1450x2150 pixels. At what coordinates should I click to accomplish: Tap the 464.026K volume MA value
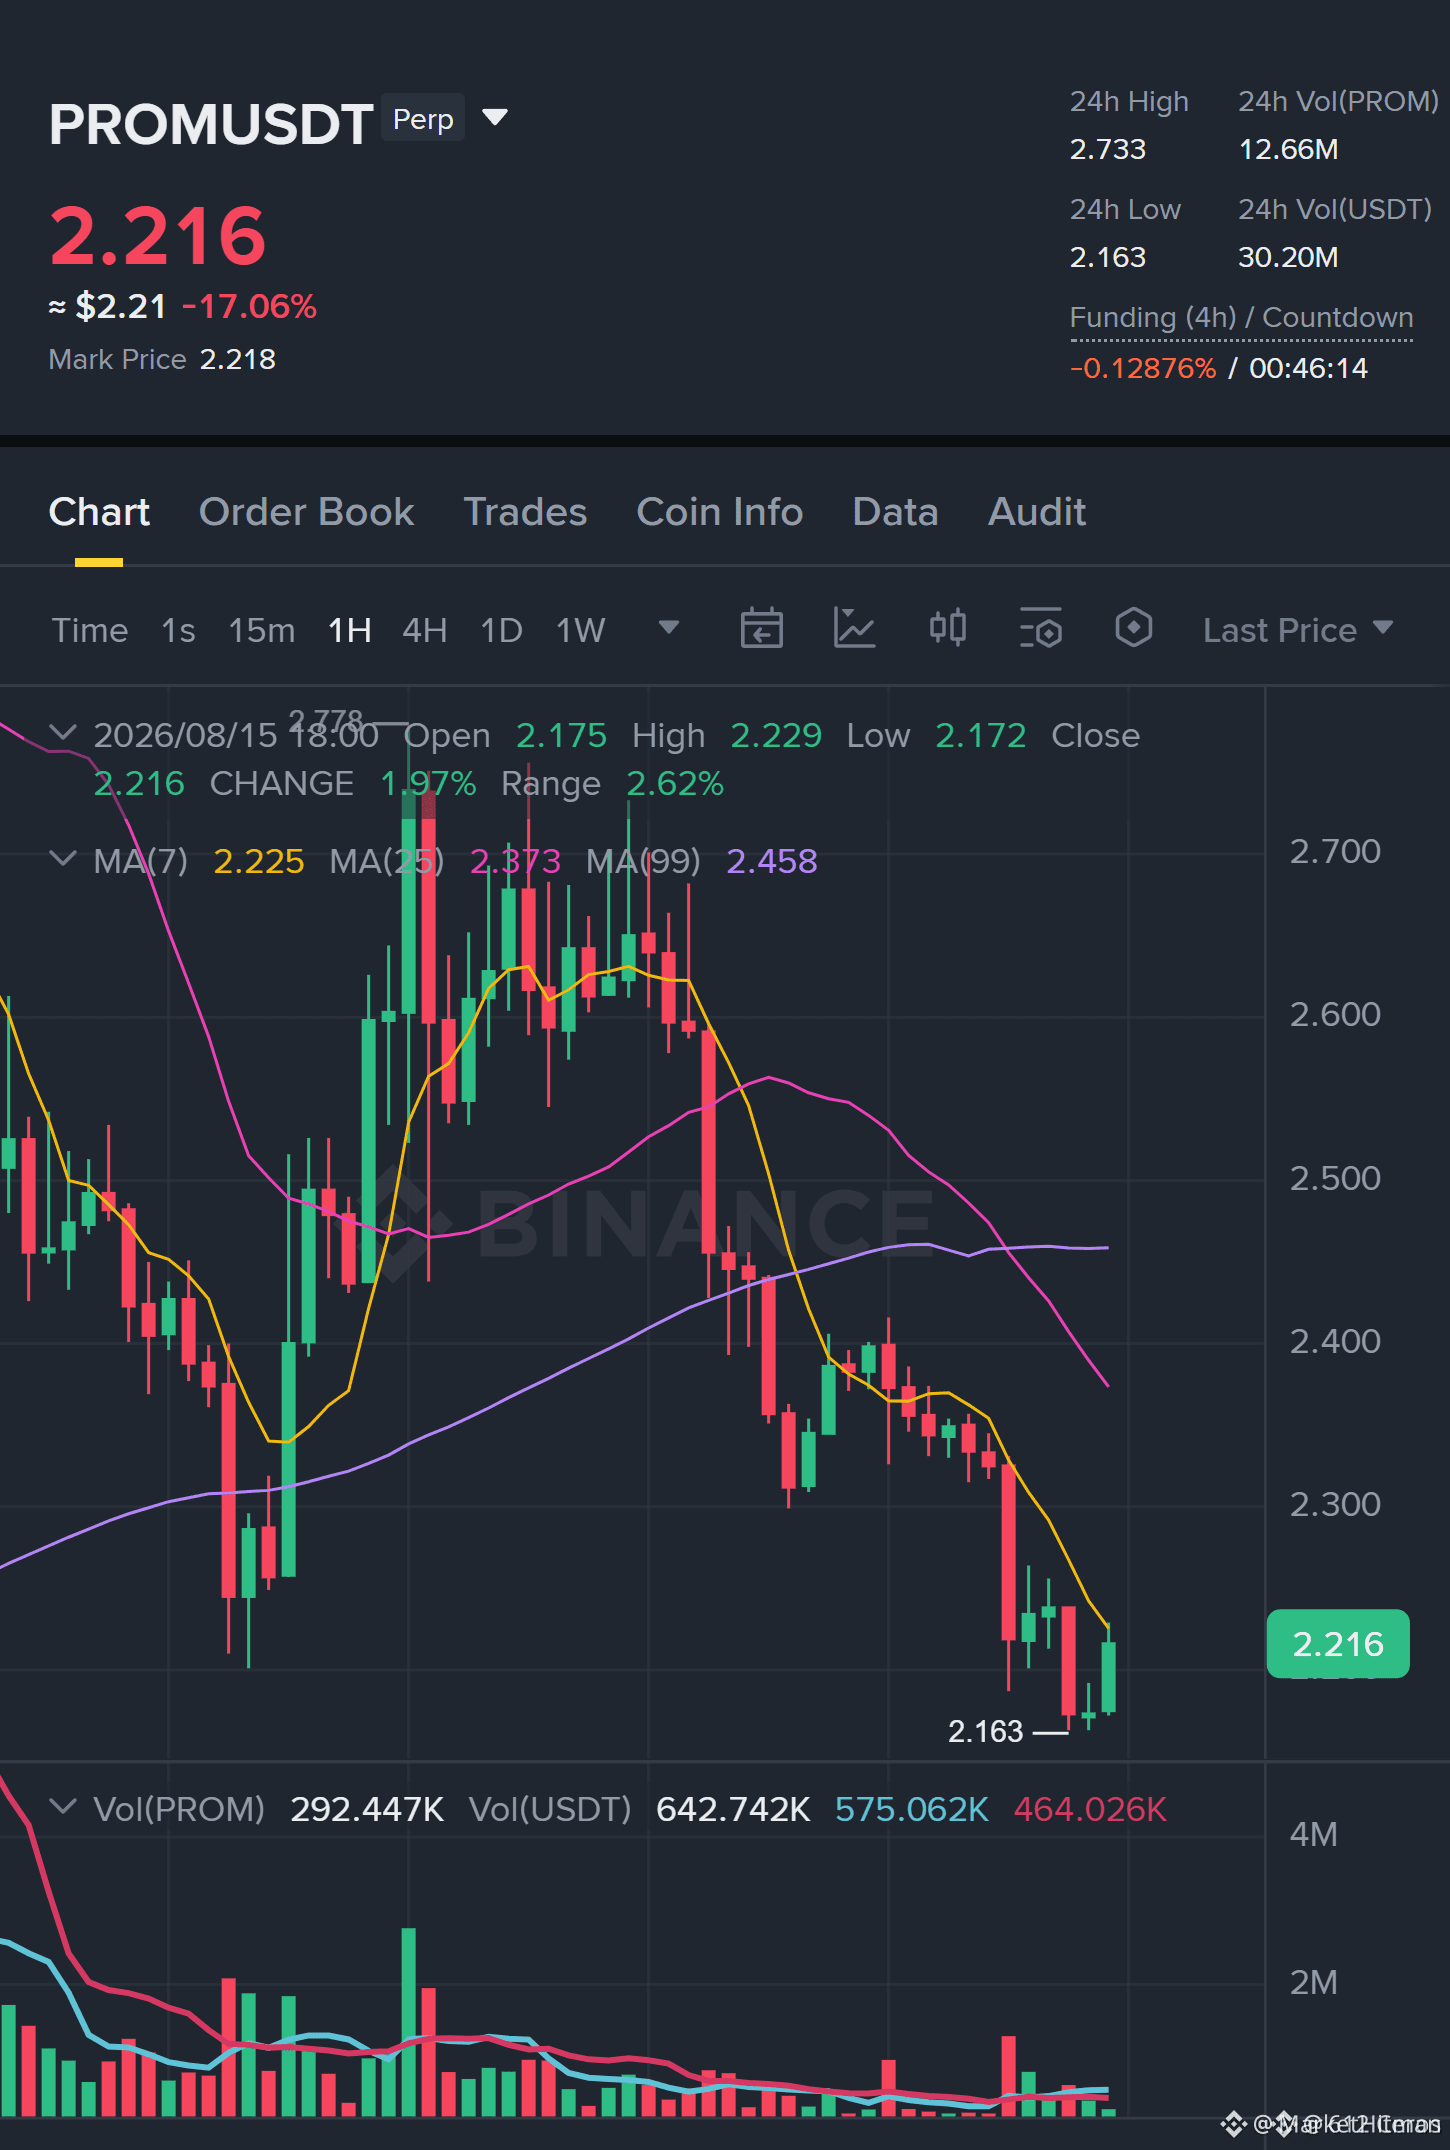click(1090, 1809)
